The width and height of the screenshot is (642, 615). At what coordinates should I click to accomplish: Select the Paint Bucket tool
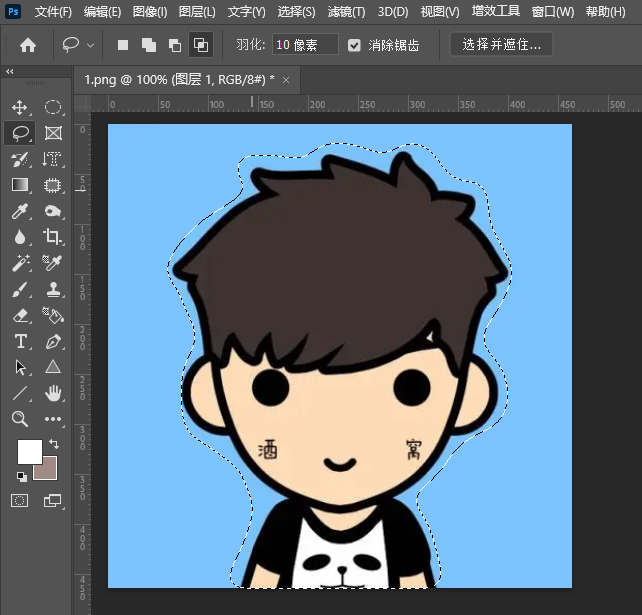pos(53,315)
